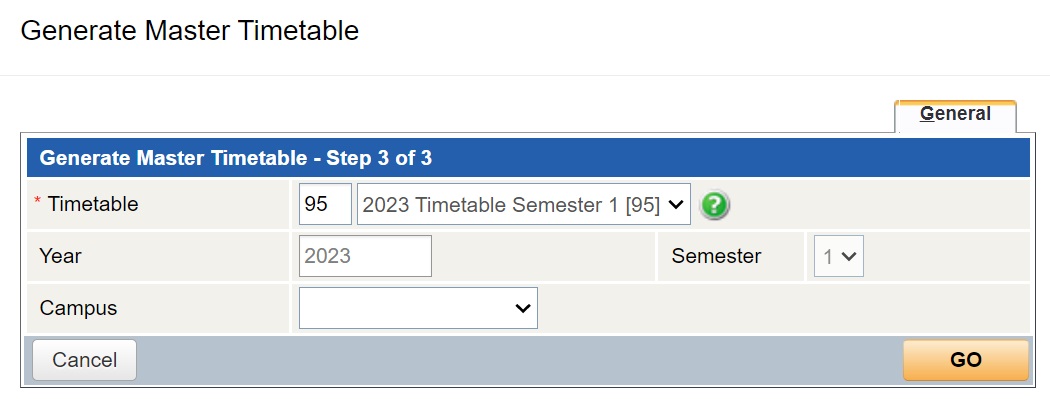This screenshot has width=1050, height=399.
Task: Click the Campus dropdown chevron arrow
Action: (522, 309)
